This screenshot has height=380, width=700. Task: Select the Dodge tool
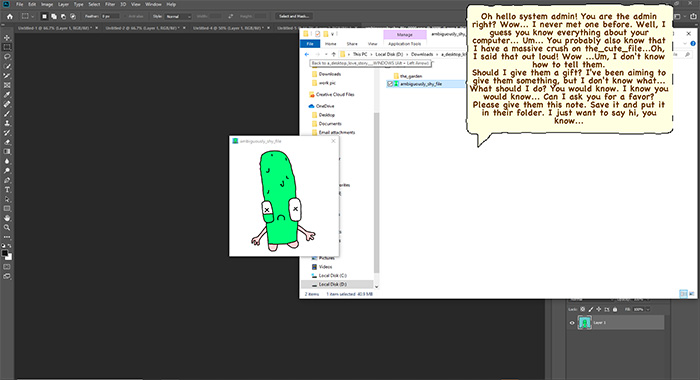7,171
